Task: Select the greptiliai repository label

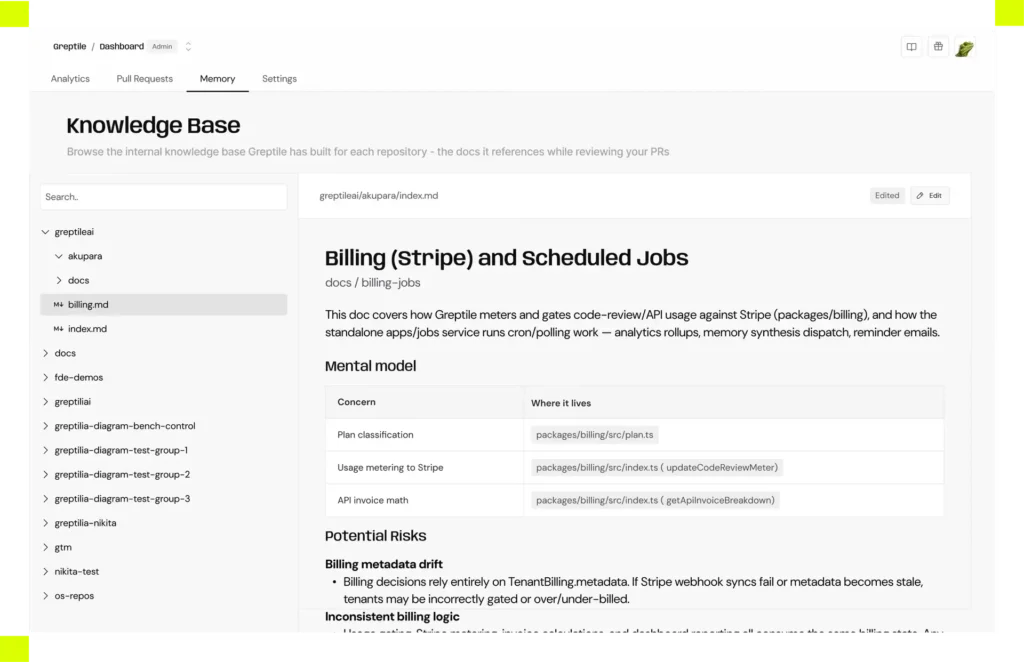Action: [x=72, y=402]
